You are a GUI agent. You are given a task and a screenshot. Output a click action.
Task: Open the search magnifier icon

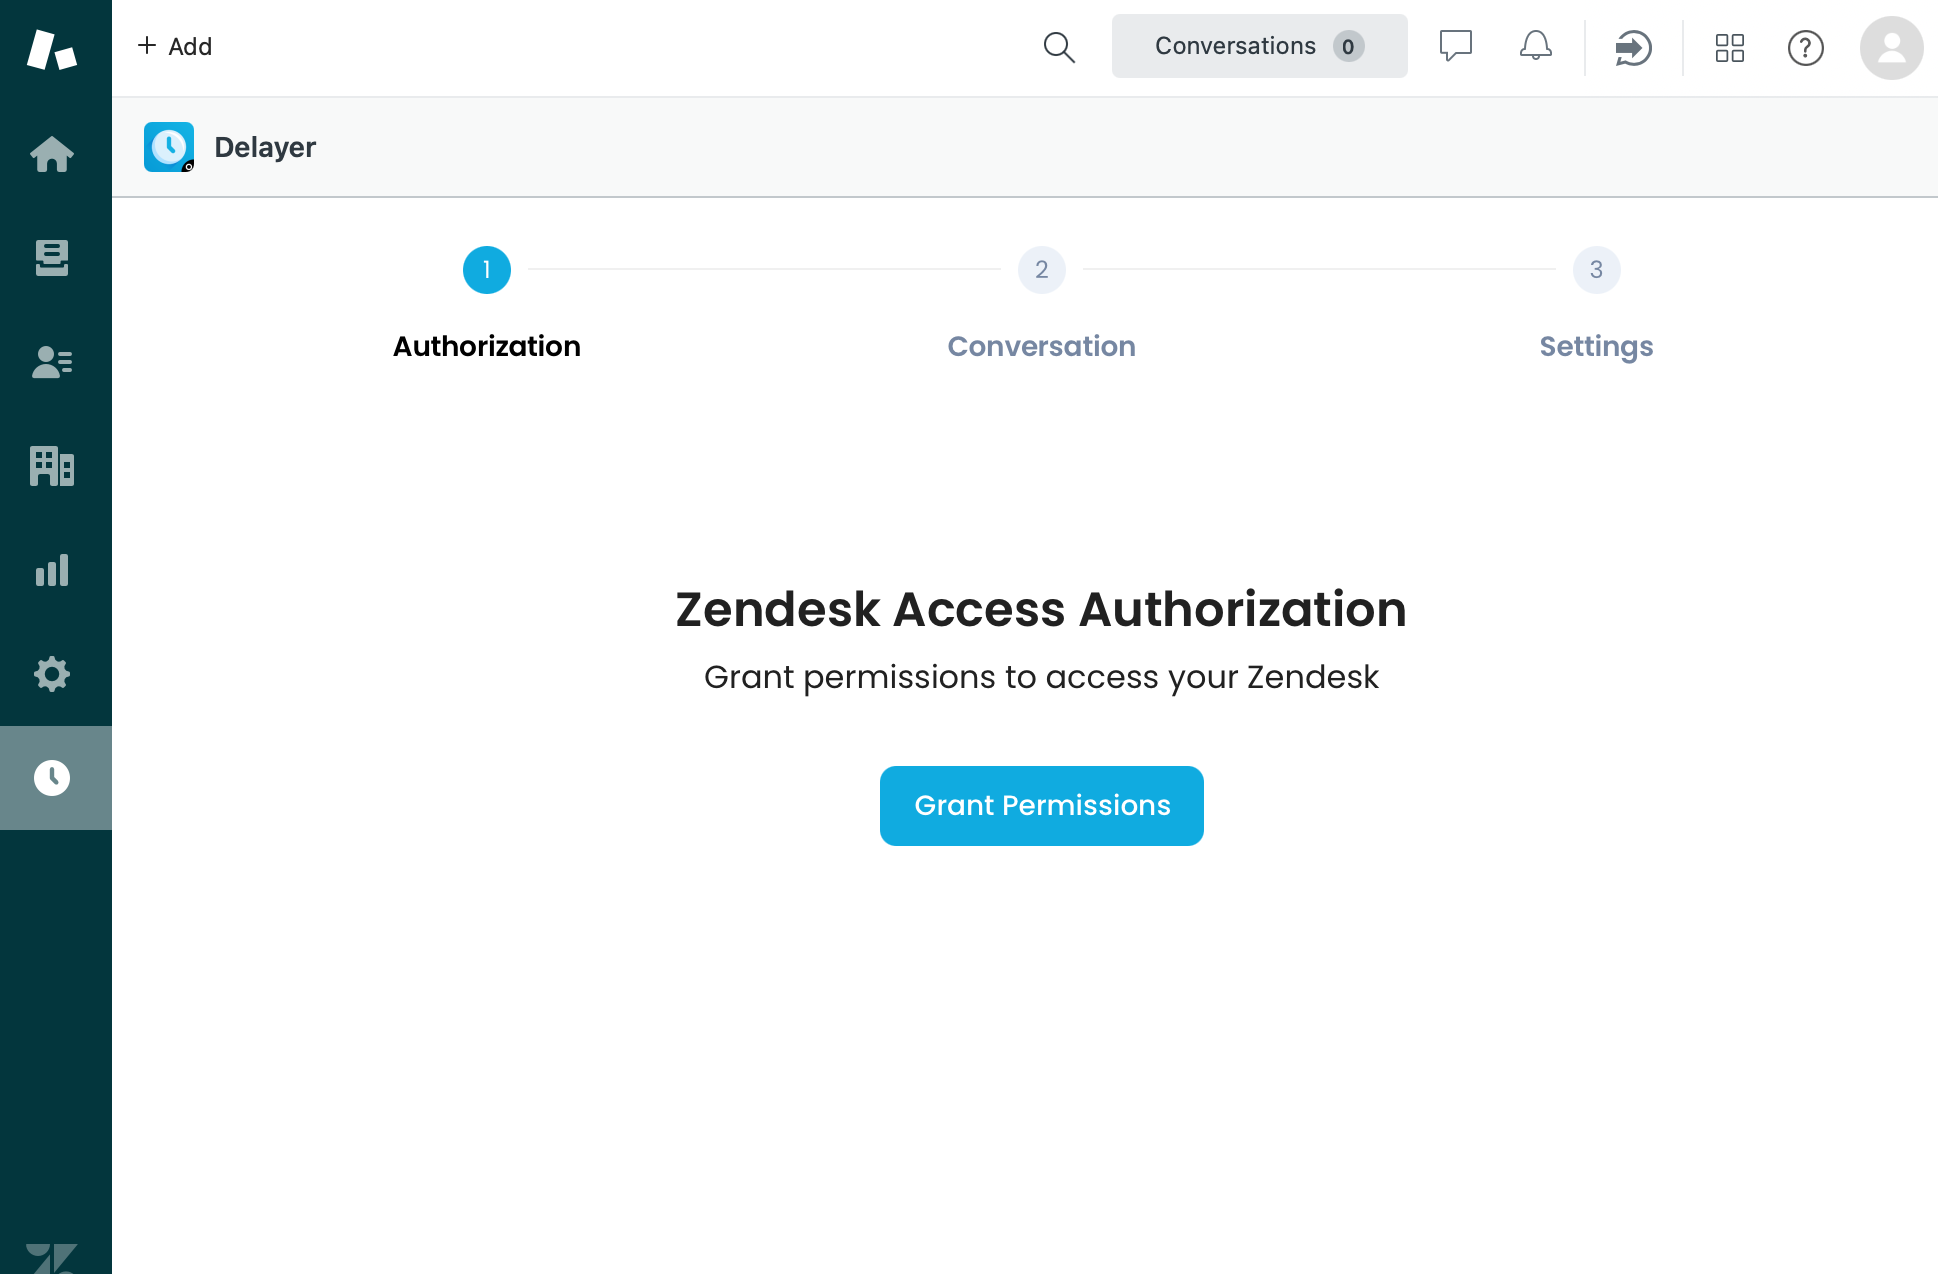click(1059, 47)
